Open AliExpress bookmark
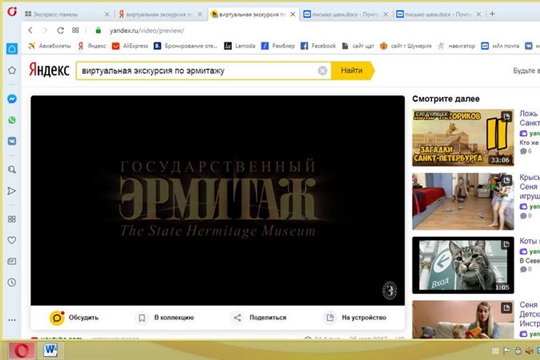 tap(130, 46)
